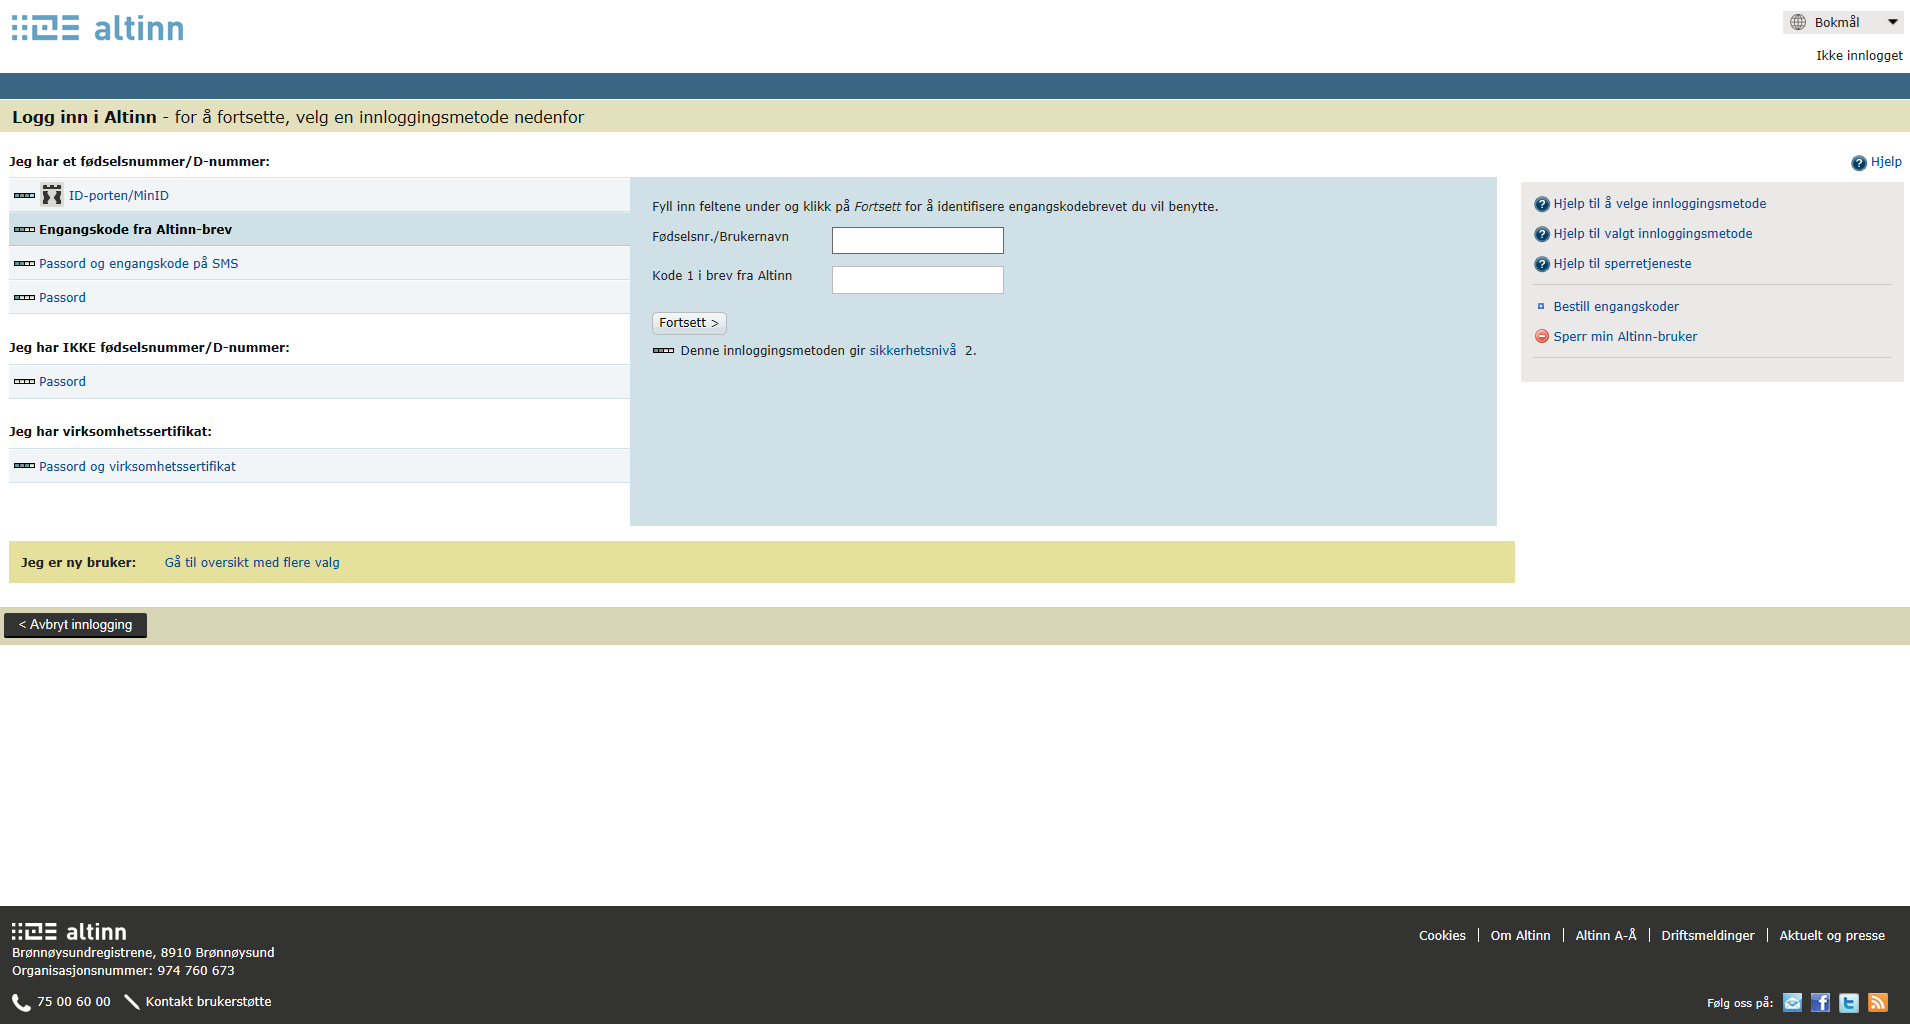The width and height of the screenshot is (1910, 1024).
Task: Choose Passord under fødselsnummer section
Action: pyautogui.click(x=62, y=298)
